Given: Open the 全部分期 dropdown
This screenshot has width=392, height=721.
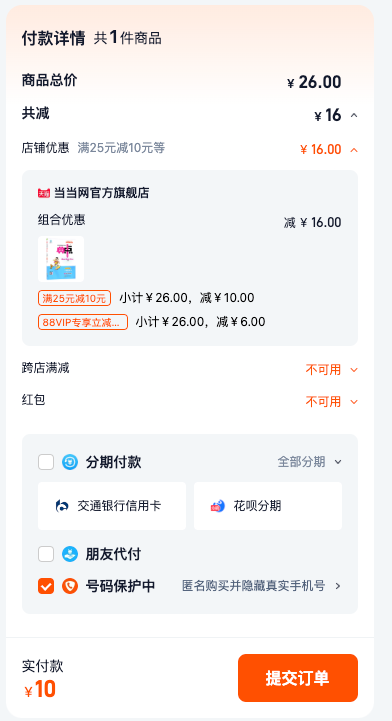Looking at the screenshot, I should [x=310, y=462].
